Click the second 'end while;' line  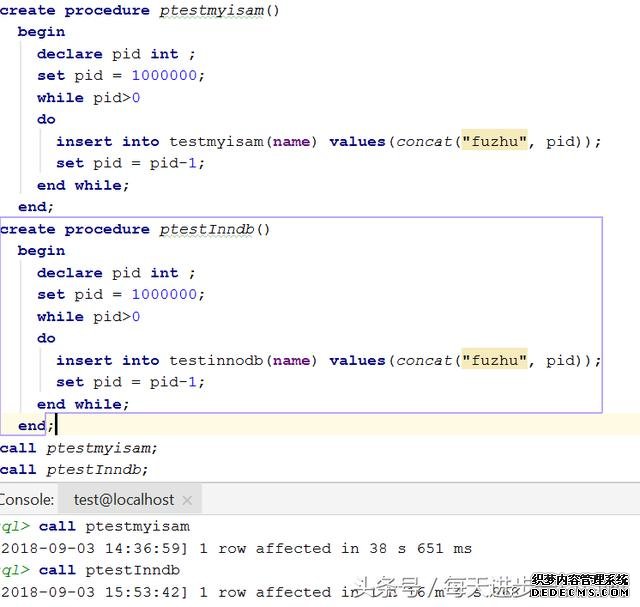coord(83,404)
